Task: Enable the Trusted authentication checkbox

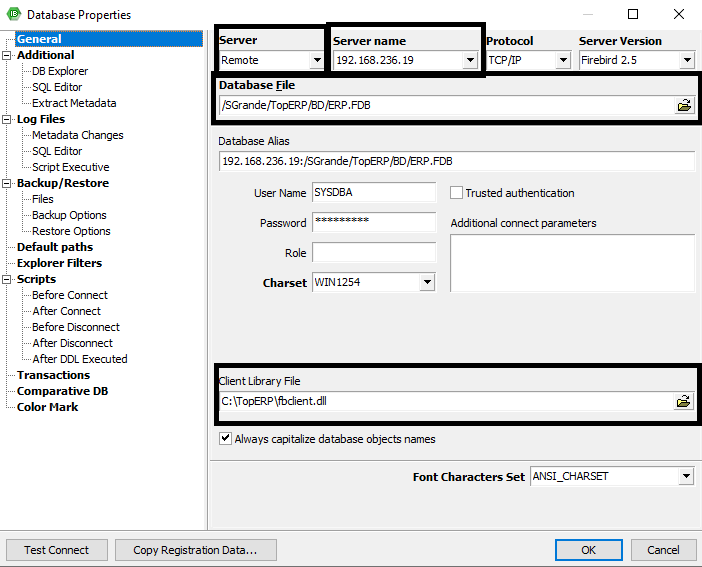Action: [457, 193]
